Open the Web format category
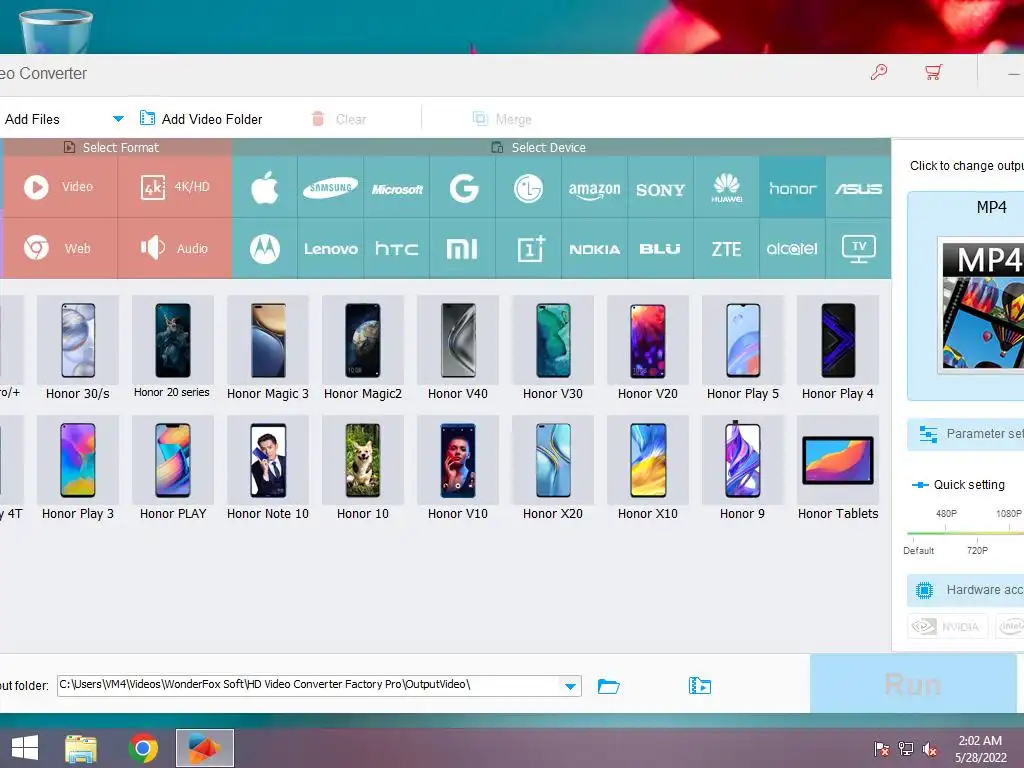This screenshot has width=1024, height=768. [60, 249]
